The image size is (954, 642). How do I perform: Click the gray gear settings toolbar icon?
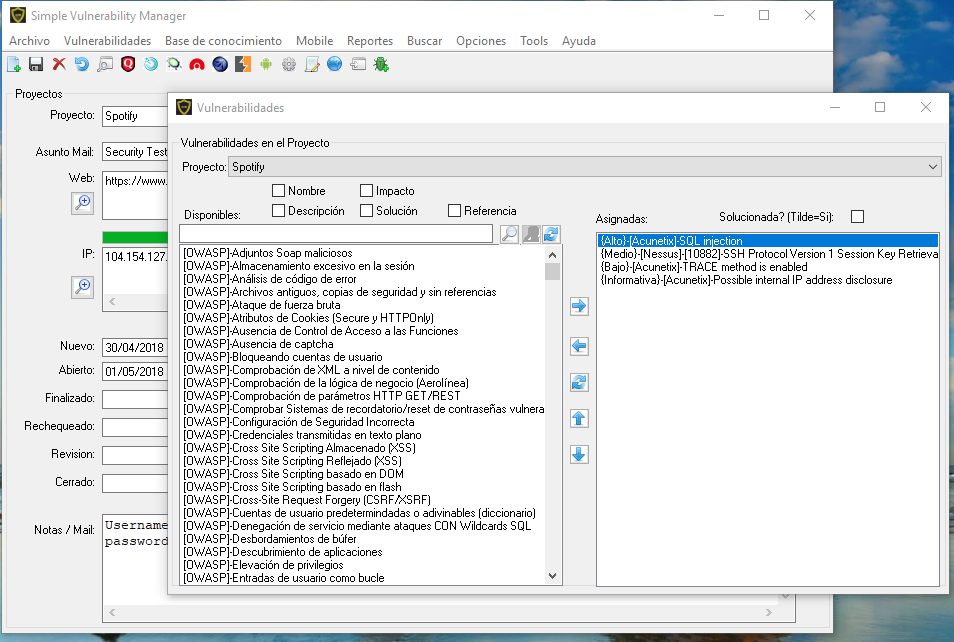click(x=289, y=64)
